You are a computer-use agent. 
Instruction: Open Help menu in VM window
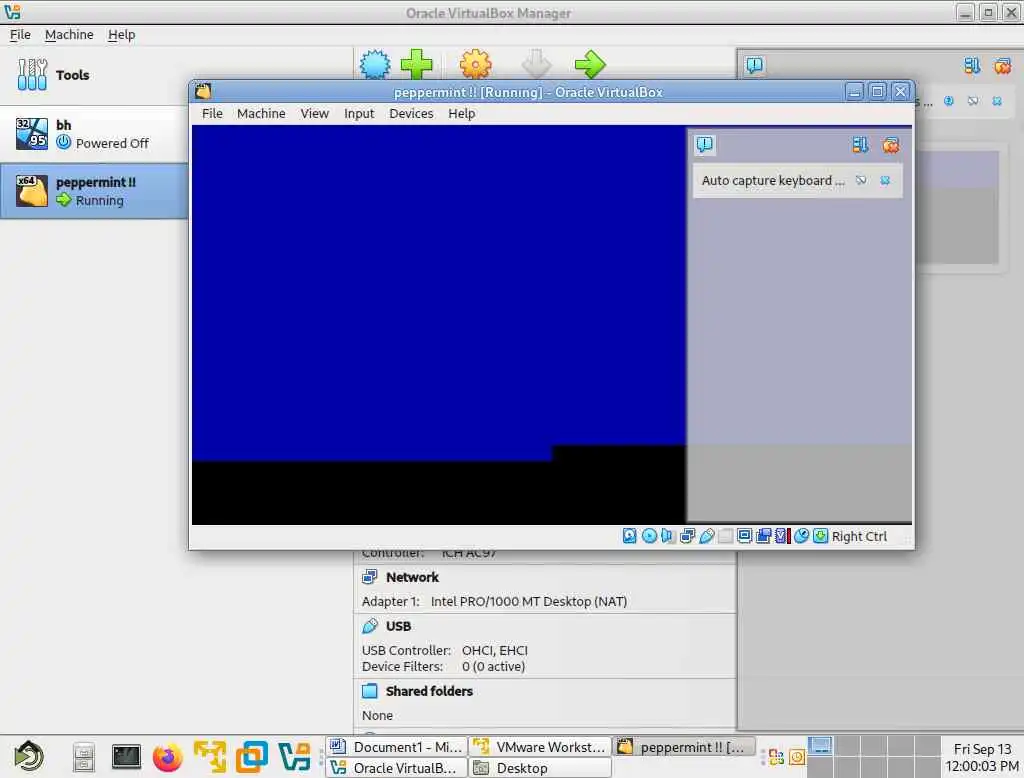pyautogui.click(x=462, y=114)
